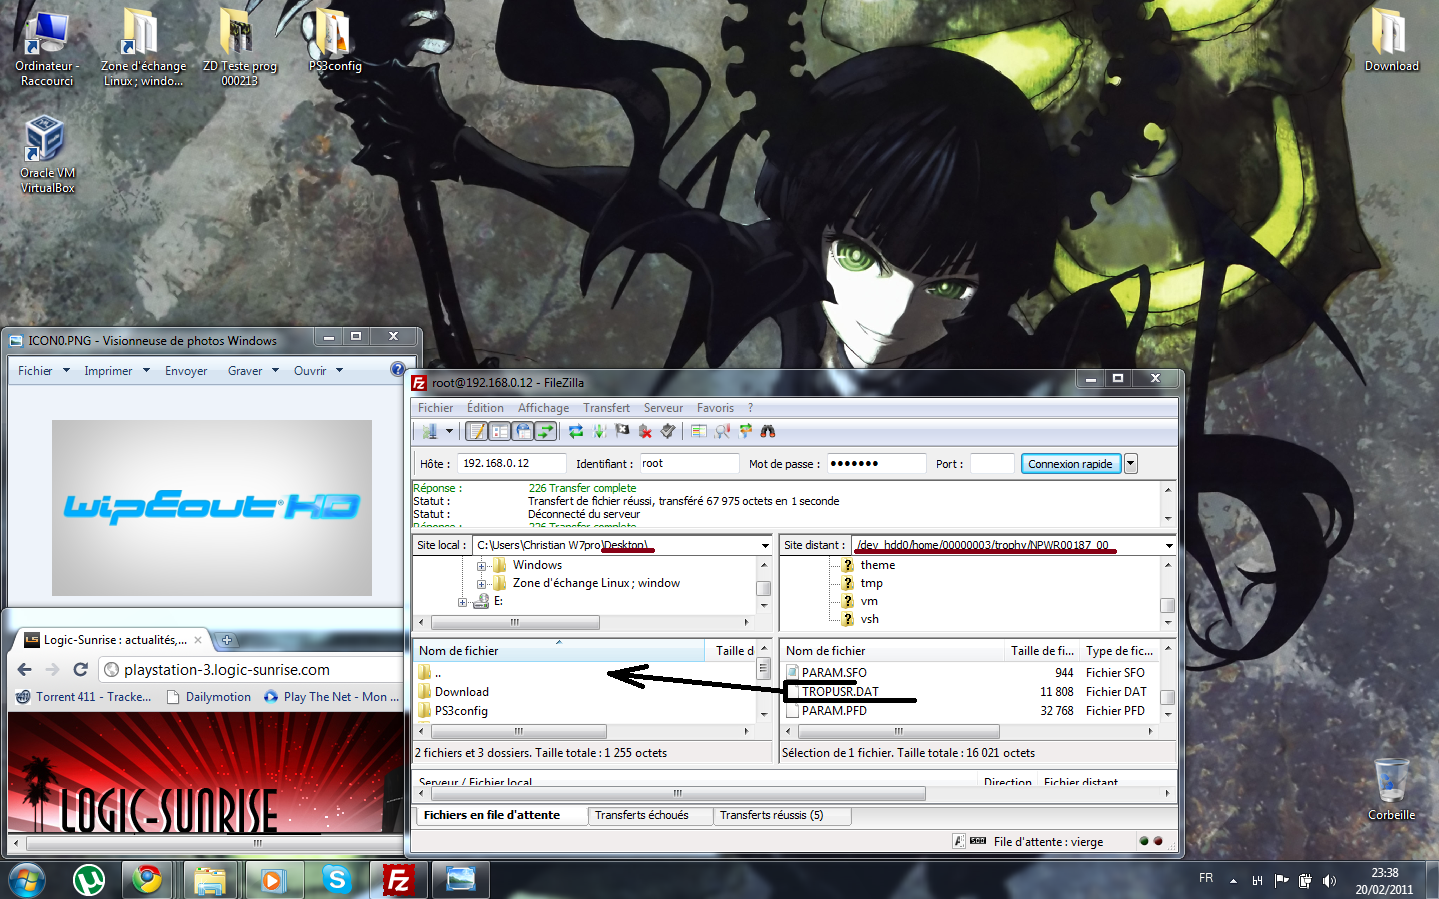The height and width of the screenshot is (899, 1439).
Task: Sort local files by Nom de fichier
Action: 559,651
